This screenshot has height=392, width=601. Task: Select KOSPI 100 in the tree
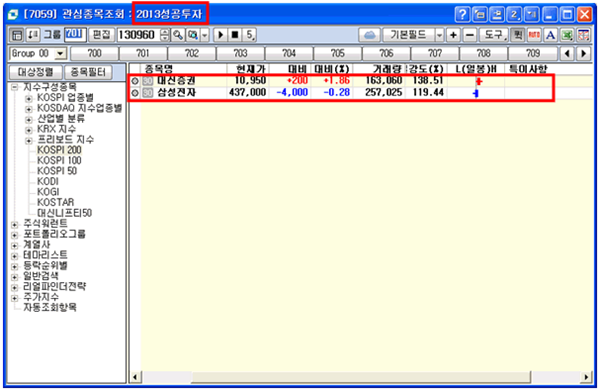(x=59, y=161)
